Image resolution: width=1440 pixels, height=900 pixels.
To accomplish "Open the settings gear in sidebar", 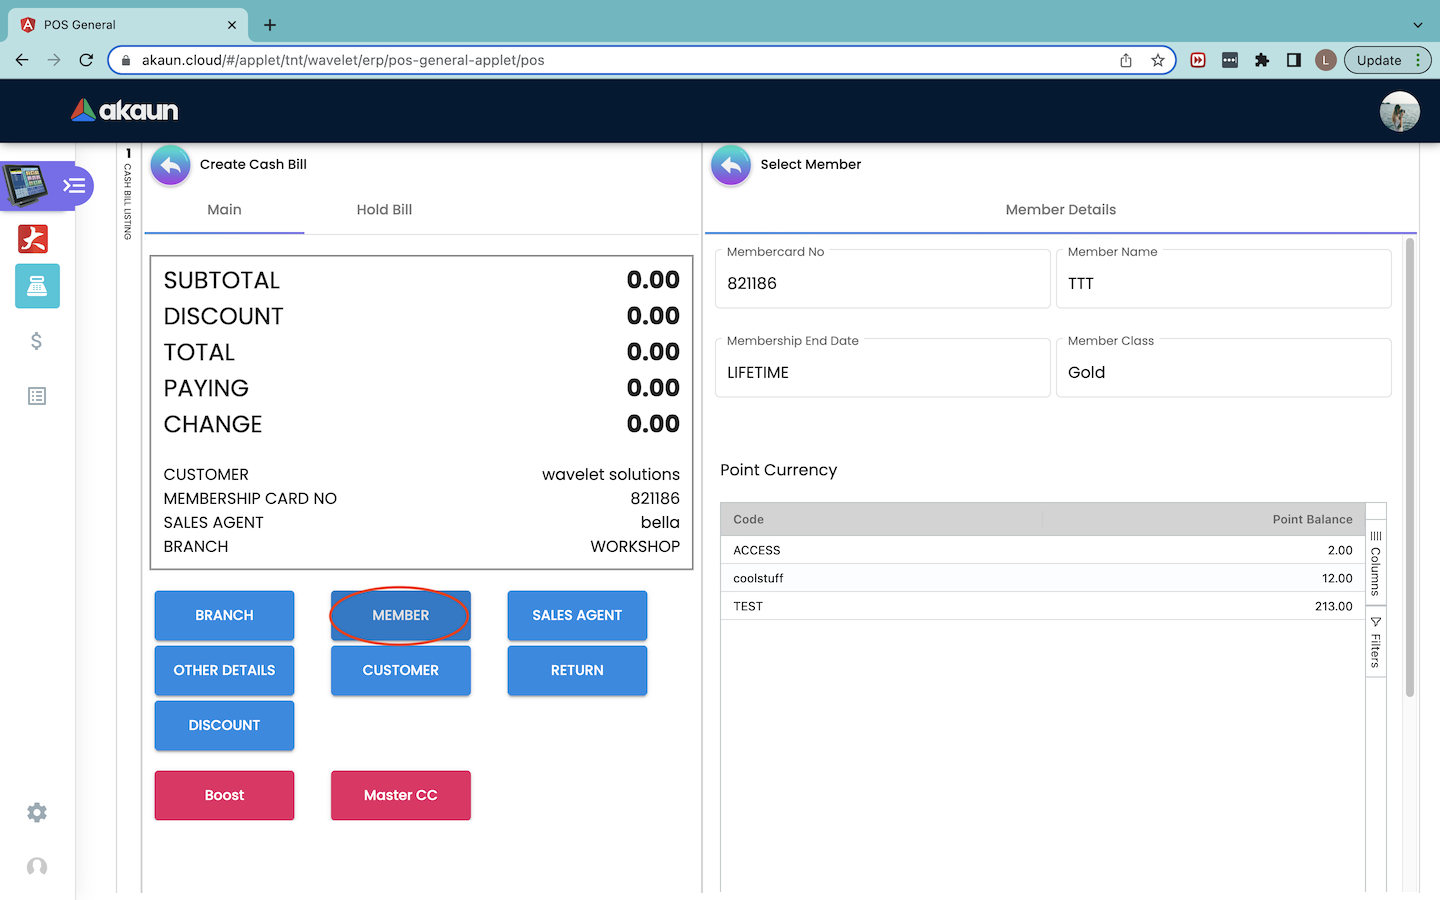I will click(x=37, y=812).
